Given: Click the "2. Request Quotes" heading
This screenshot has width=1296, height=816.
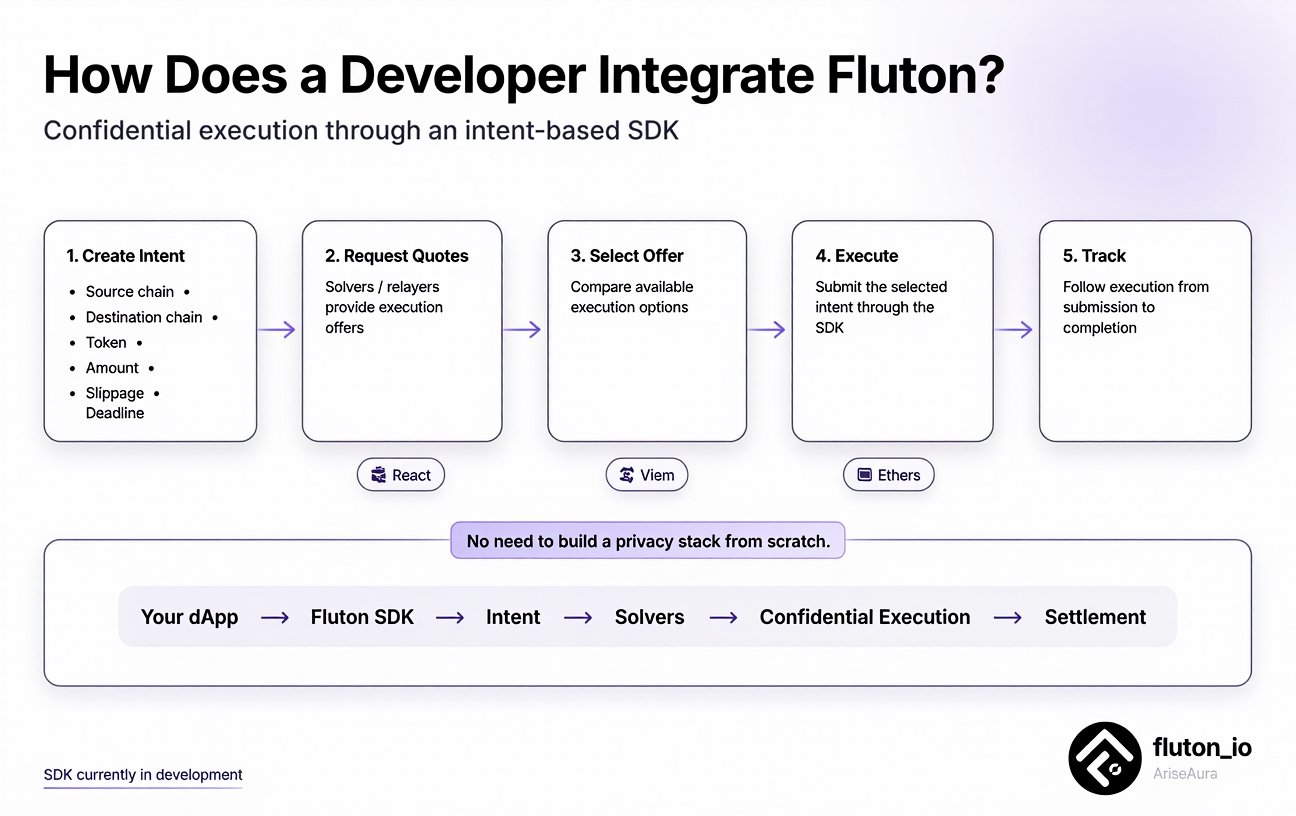Looking at the screenshot, I should [x=397, y=256].
